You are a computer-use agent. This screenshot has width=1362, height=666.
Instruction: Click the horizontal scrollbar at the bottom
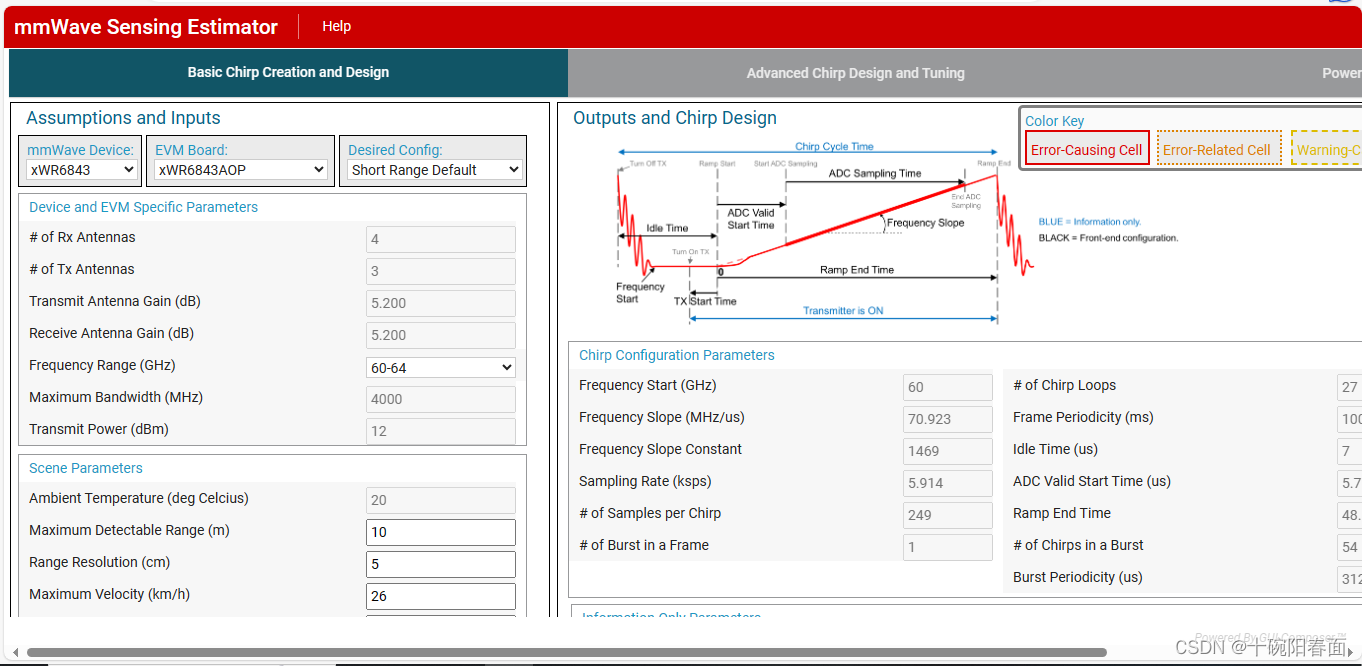[x=566, y=653]
